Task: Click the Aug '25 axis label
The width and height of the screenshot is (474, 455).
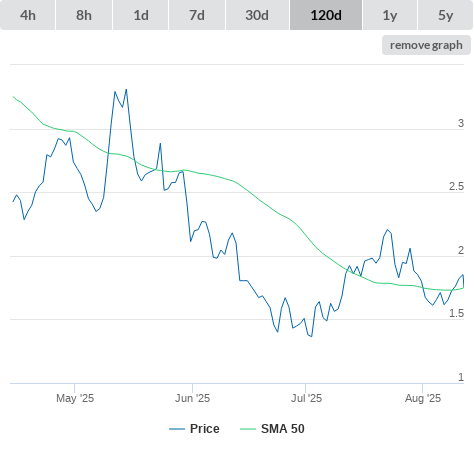Action: click(x=423, y=398)
